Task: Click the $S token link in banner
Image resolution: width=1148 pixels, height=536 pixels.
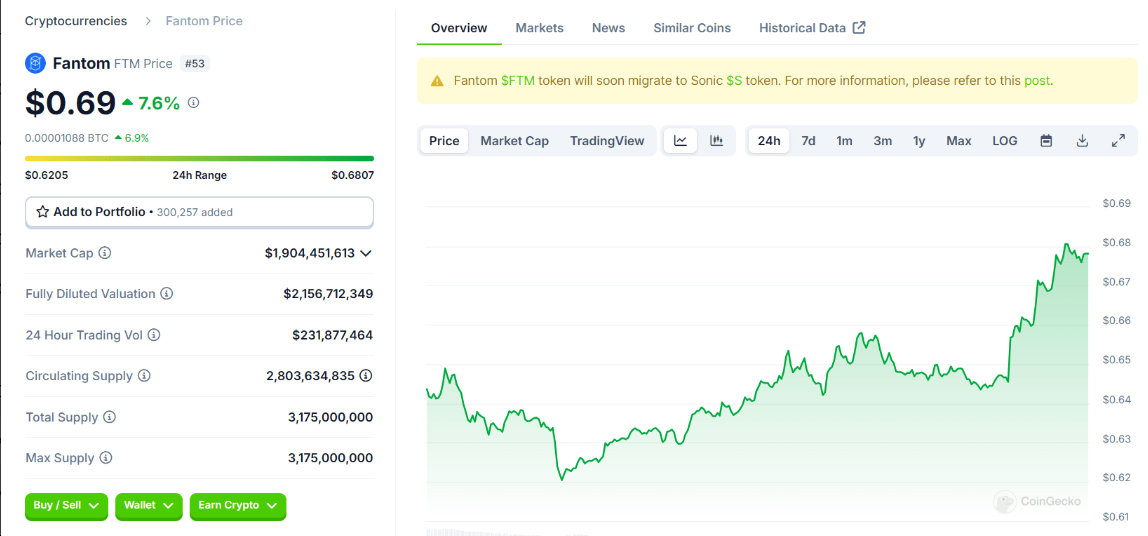Action: 734,81
